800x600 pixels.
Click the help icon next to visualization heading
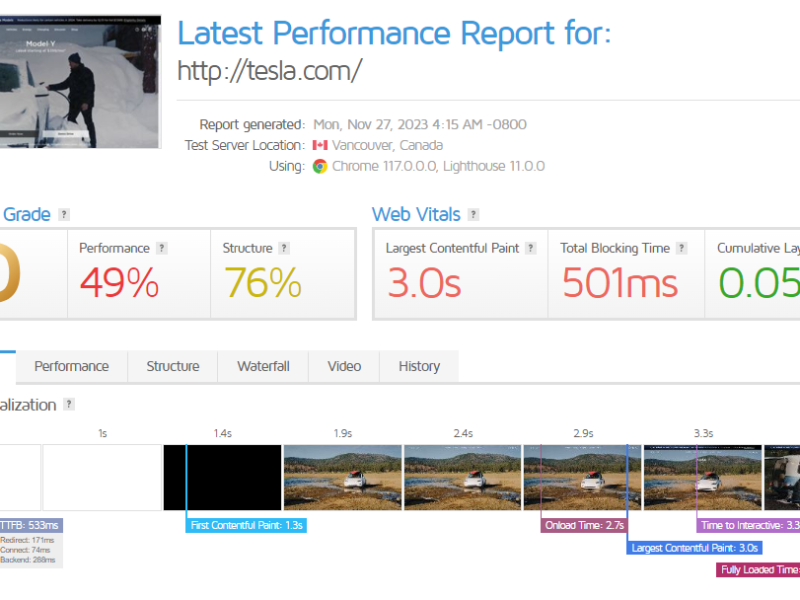(69, 404)
